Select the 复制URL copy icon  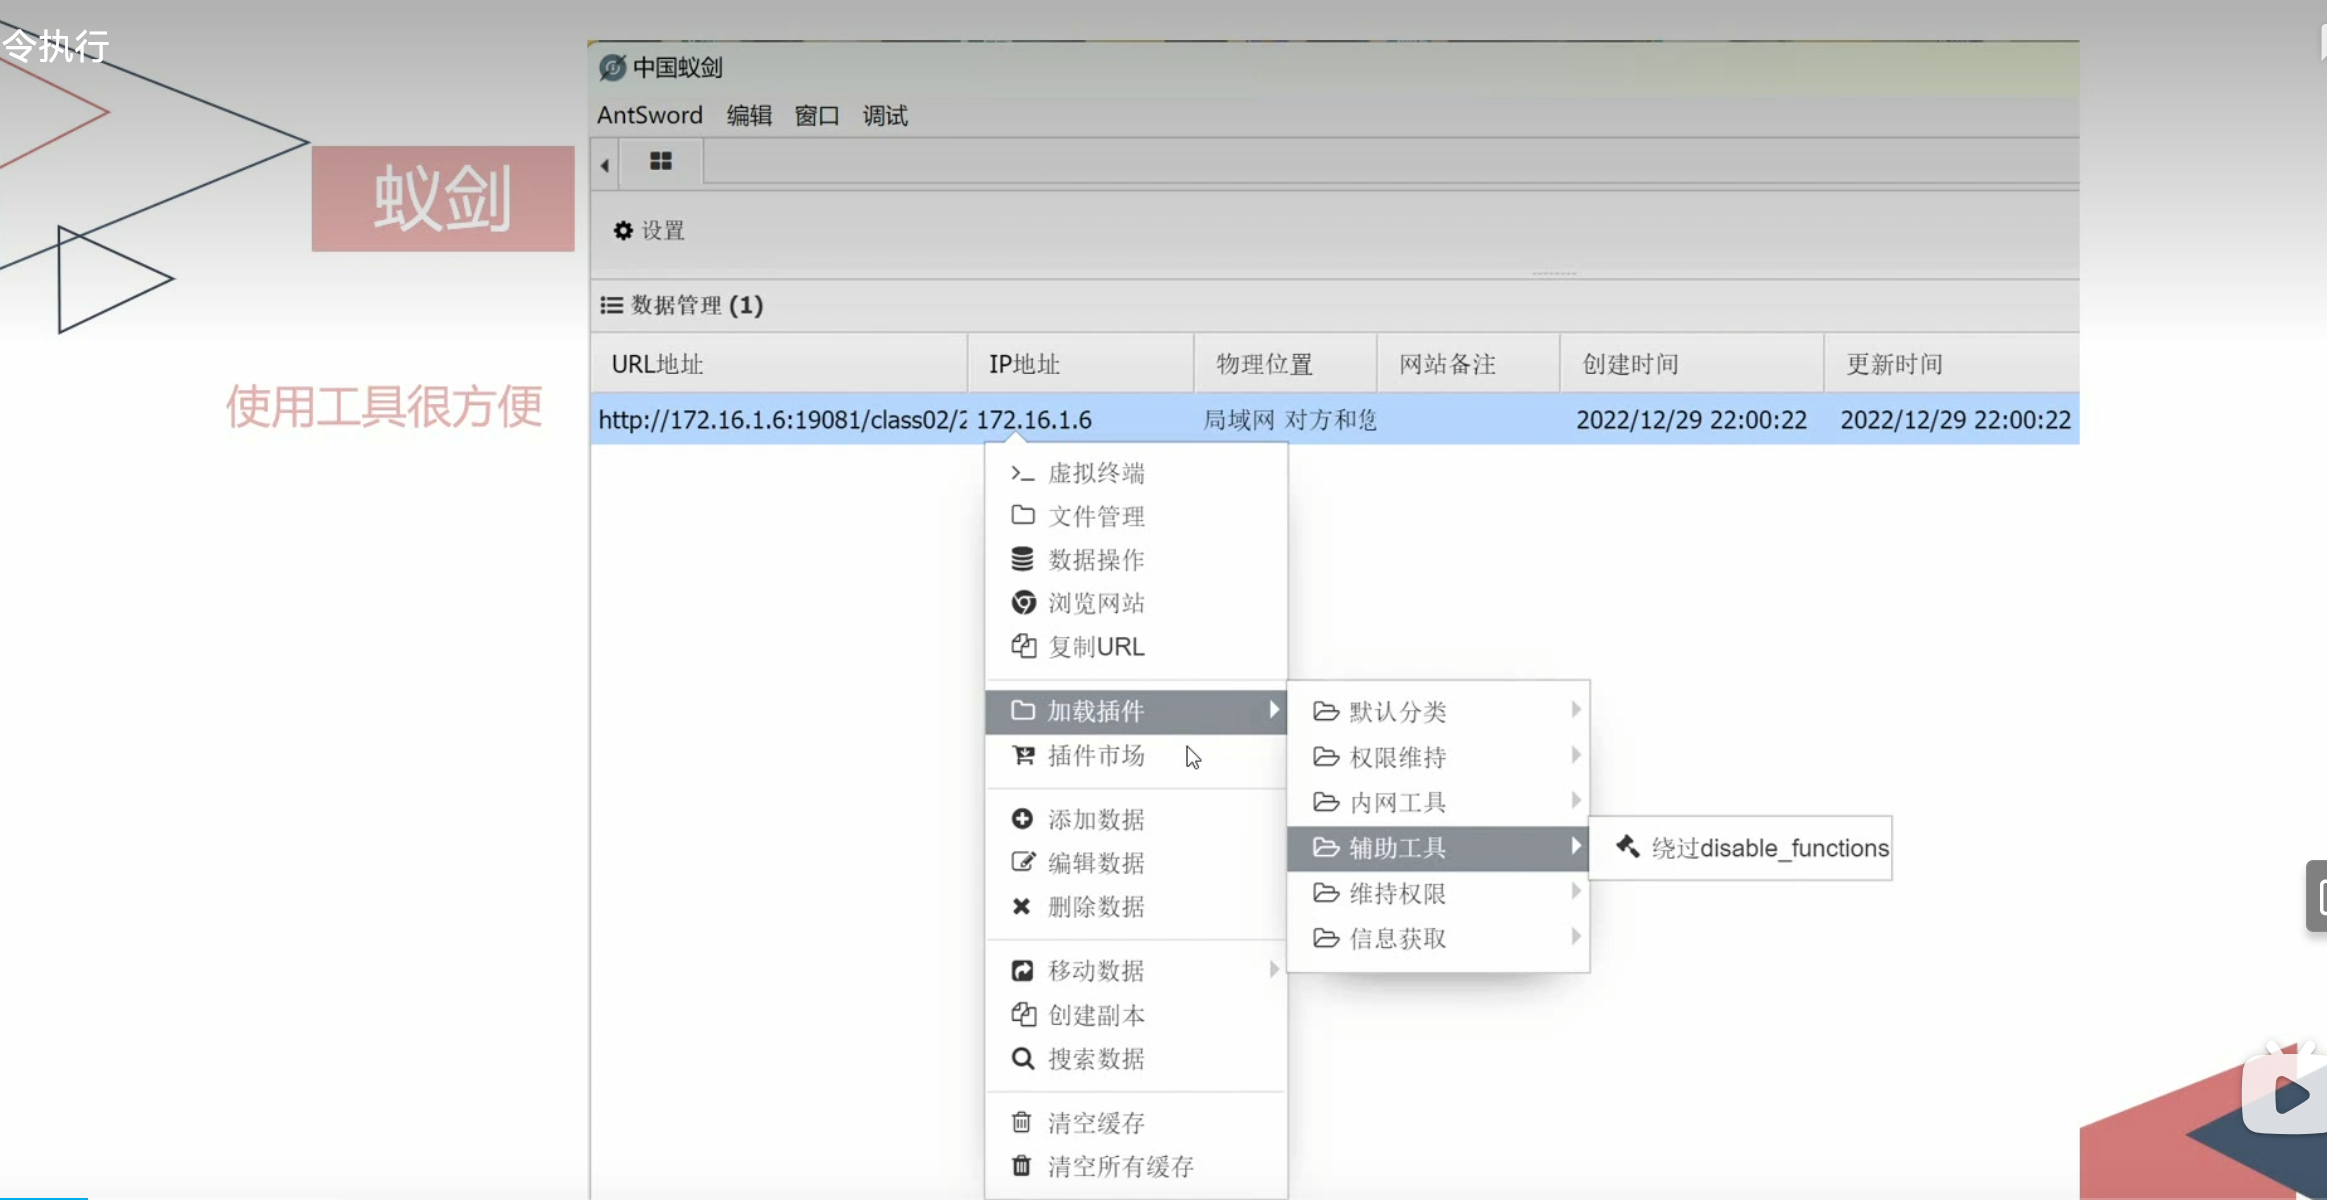coord(1022,646)
